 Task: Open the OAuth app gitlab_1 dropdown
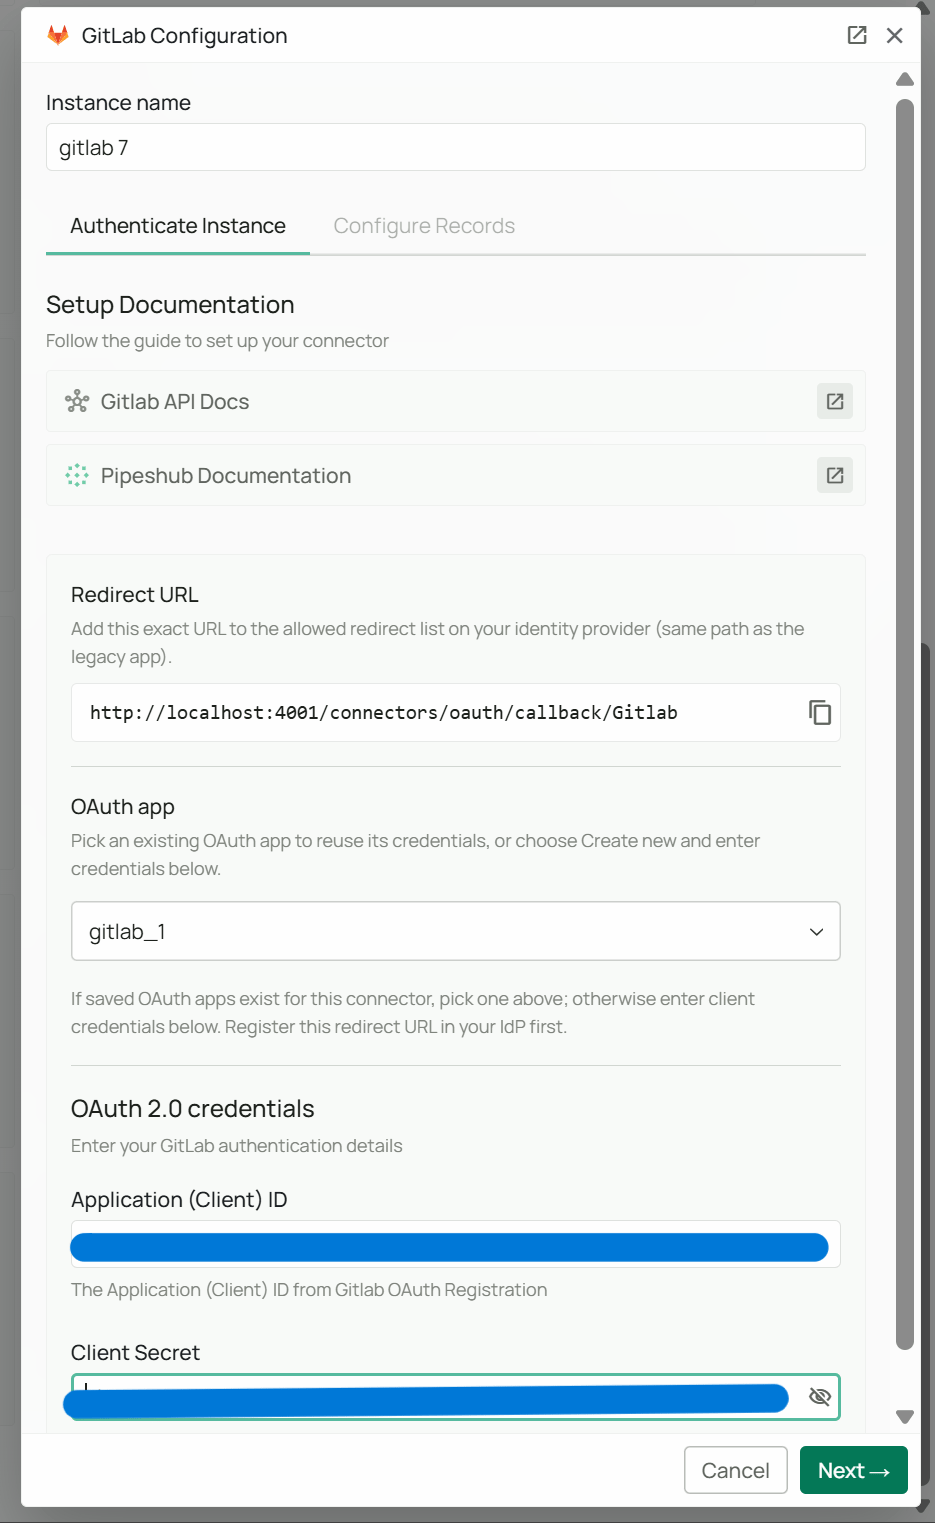pos(456,931)
